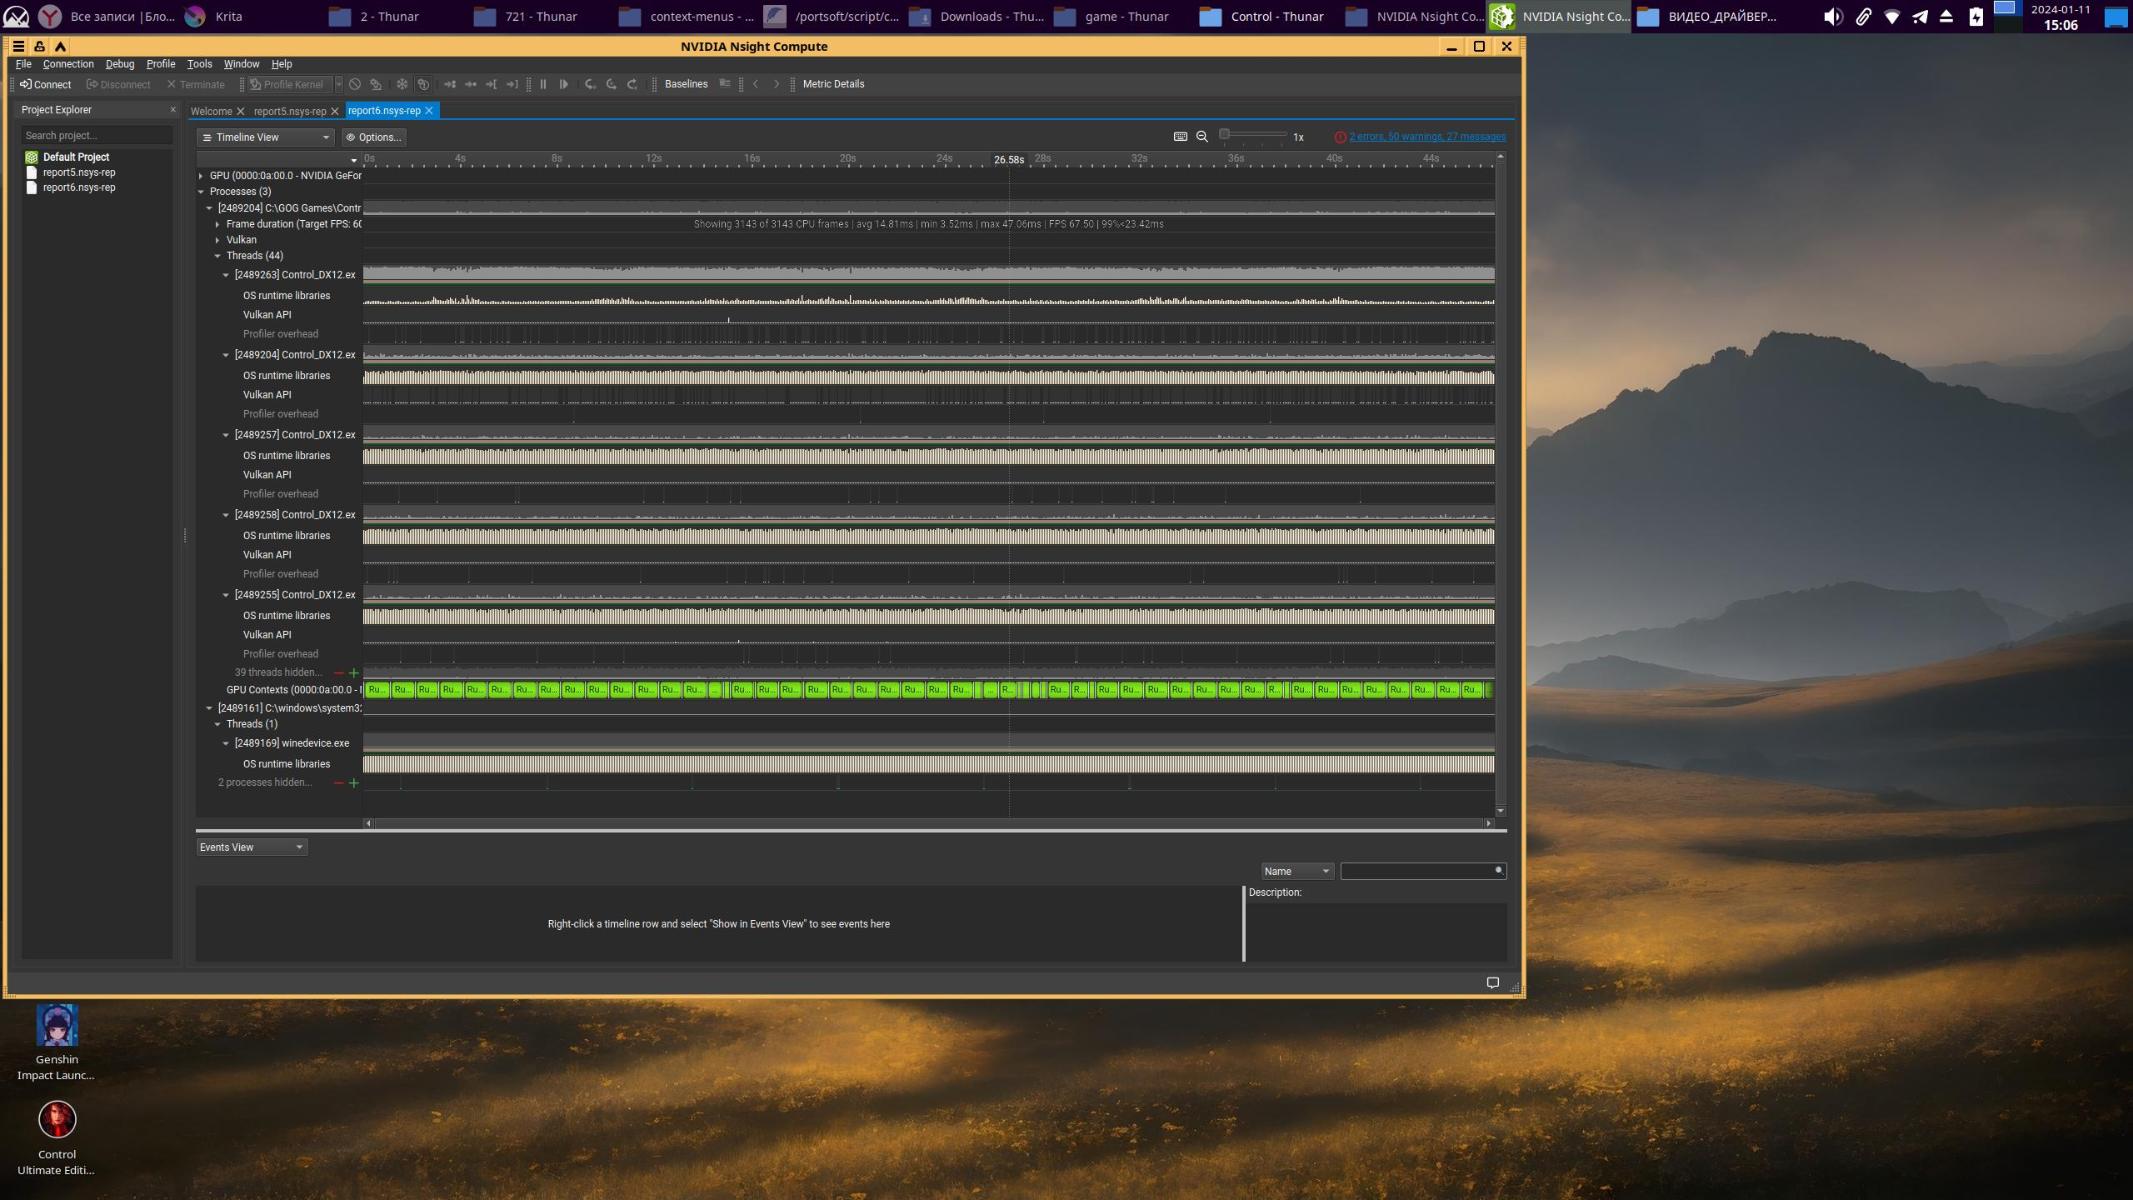Show hidden processes with the green plus
The height and width of the screenshot is (1200, 2133).
tap(354, 783)
